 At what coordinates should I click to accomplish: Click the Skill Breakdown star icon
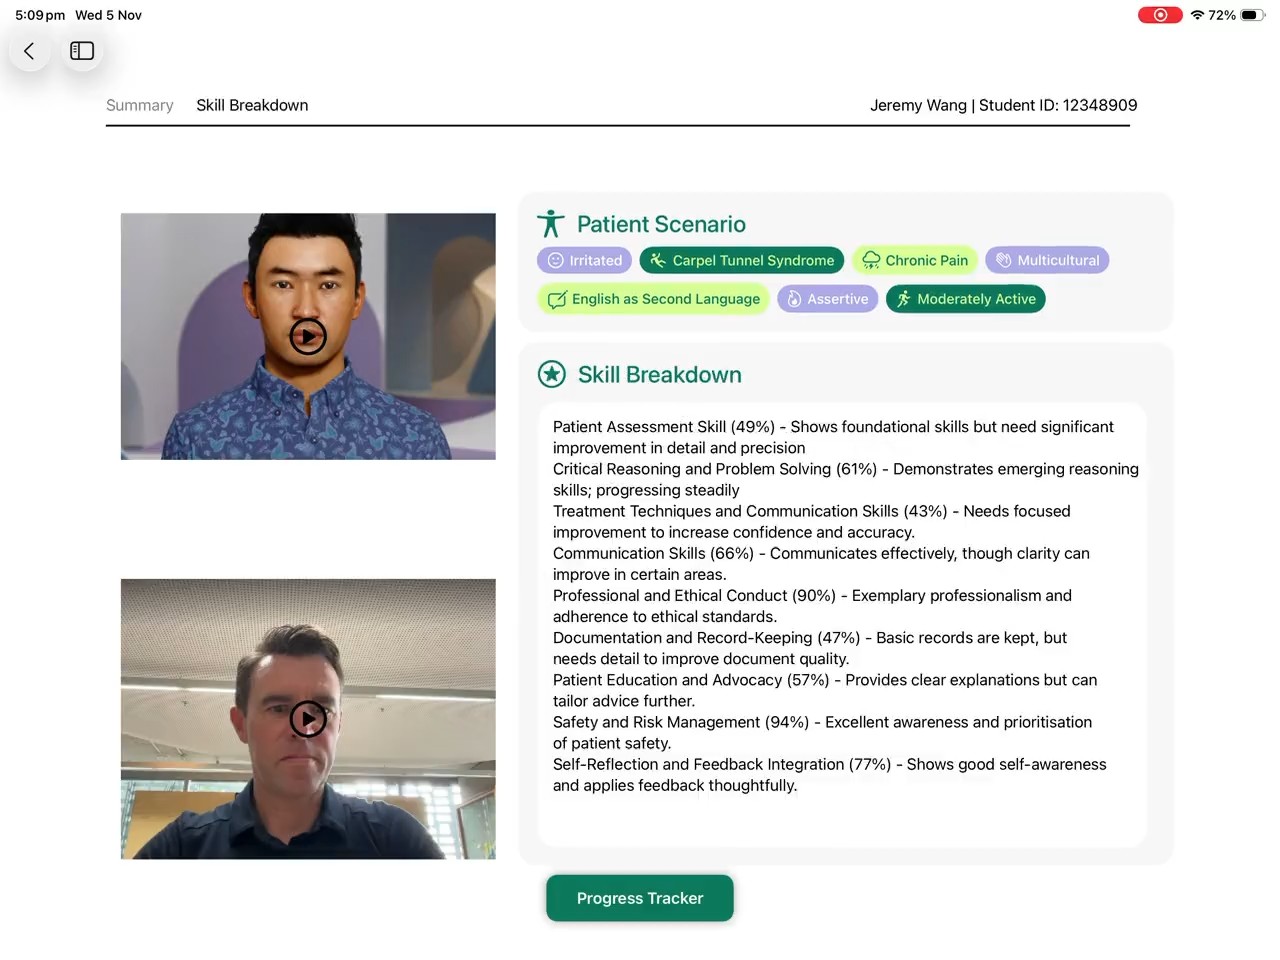pyautogui.click(x=552, y=374)
